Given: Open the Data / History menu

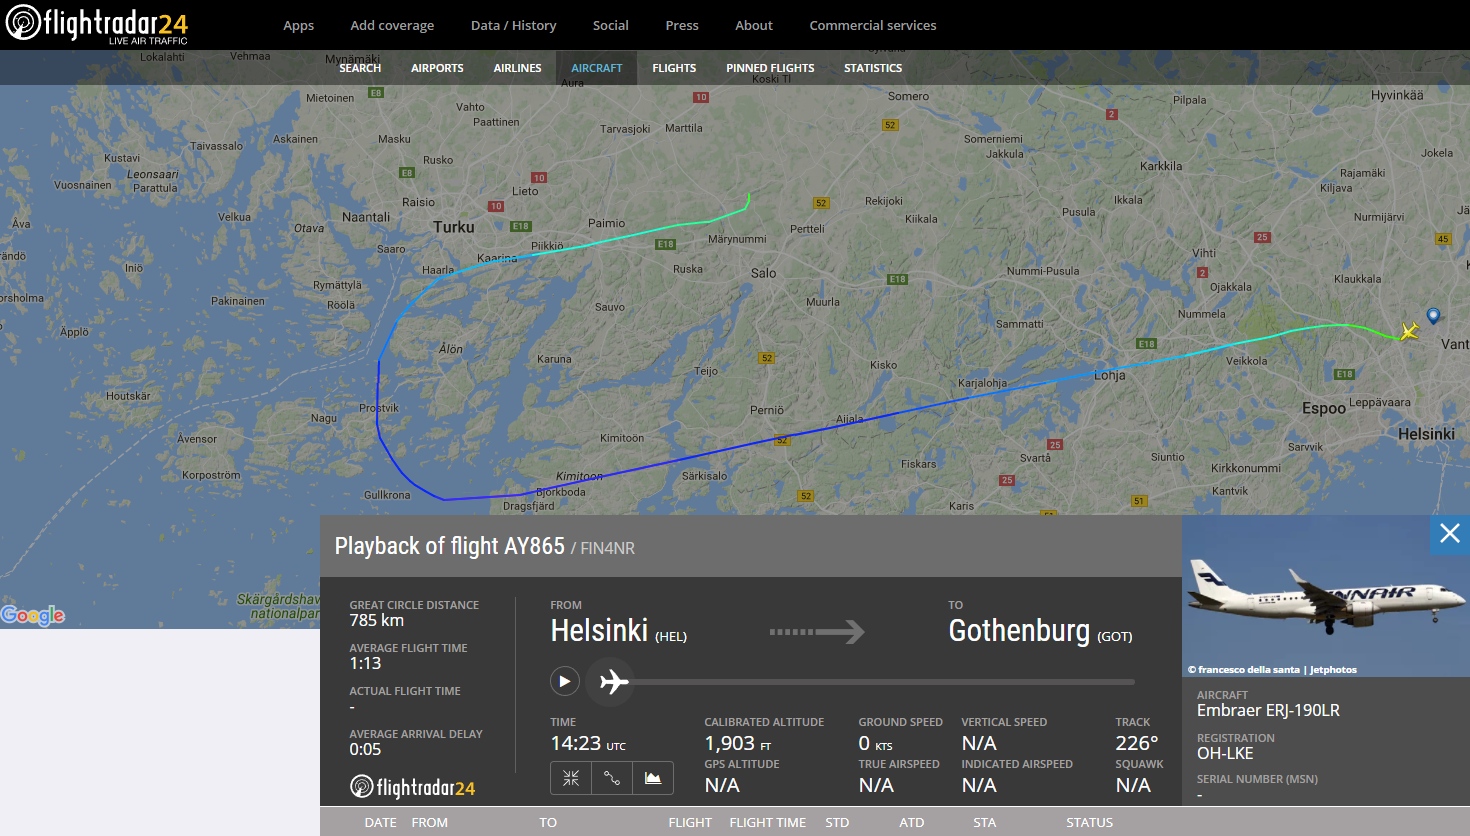Looking at the screenshot, I should (513, 26).
